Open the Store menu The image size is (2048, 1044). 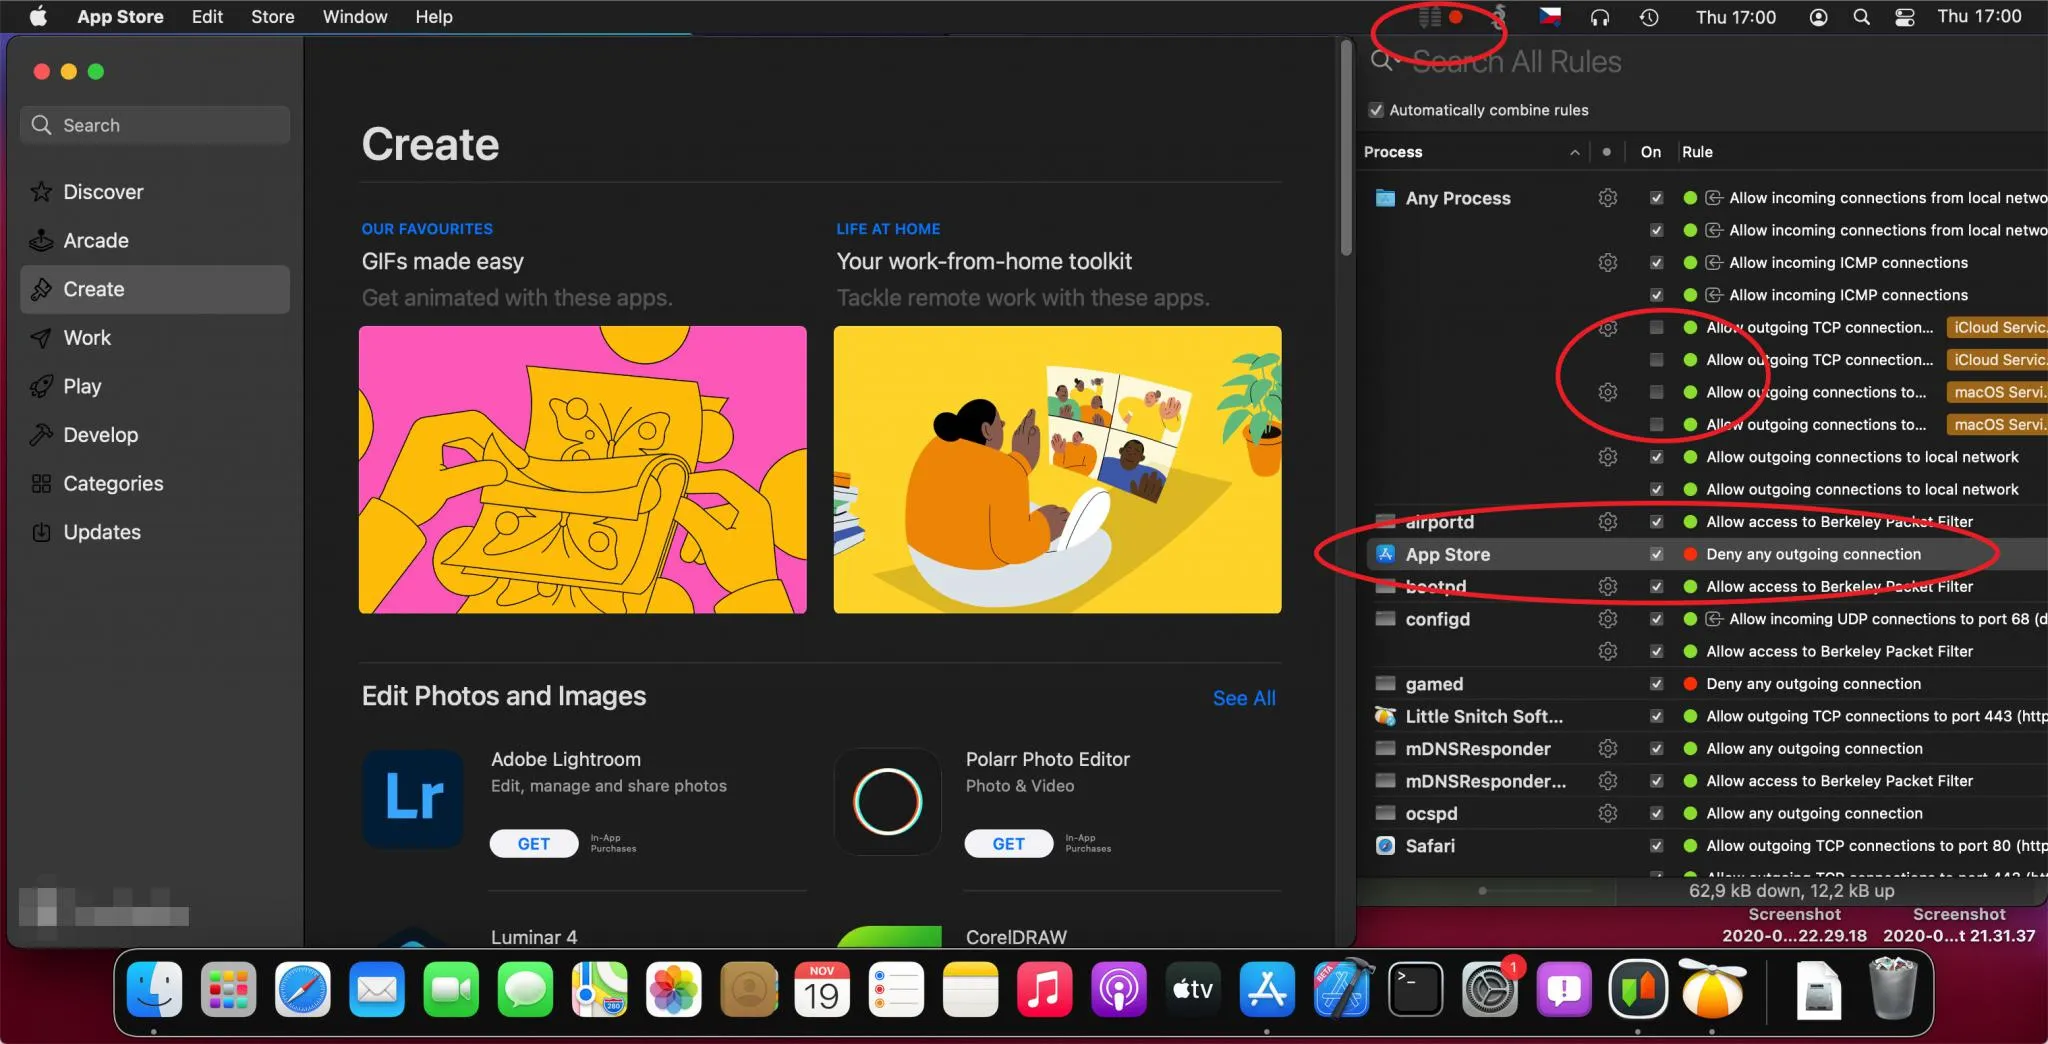[272, 17]
